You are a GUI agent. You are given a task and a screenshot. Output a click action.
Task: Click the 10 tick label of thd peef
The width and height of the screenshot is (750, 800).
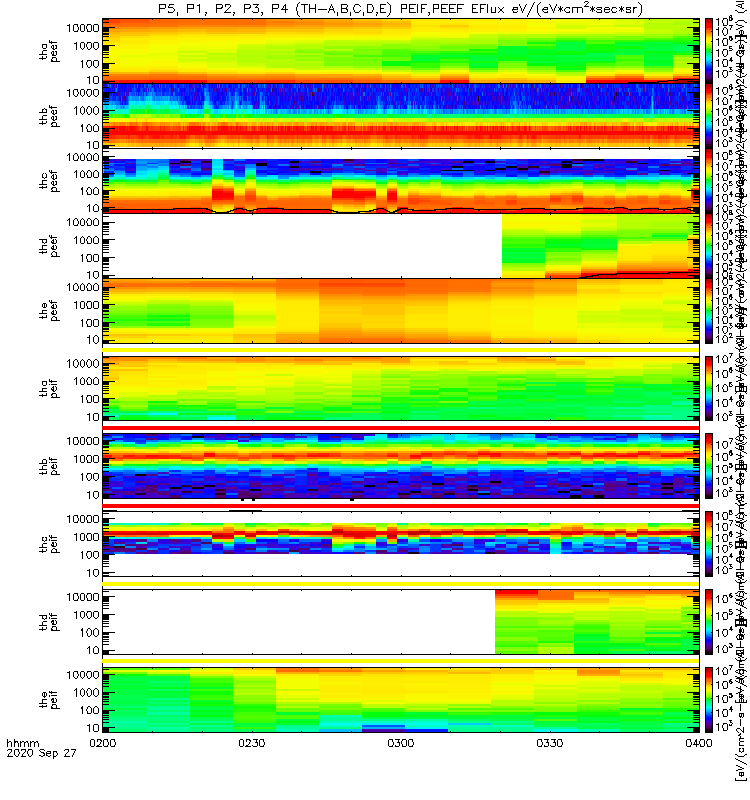92,275
